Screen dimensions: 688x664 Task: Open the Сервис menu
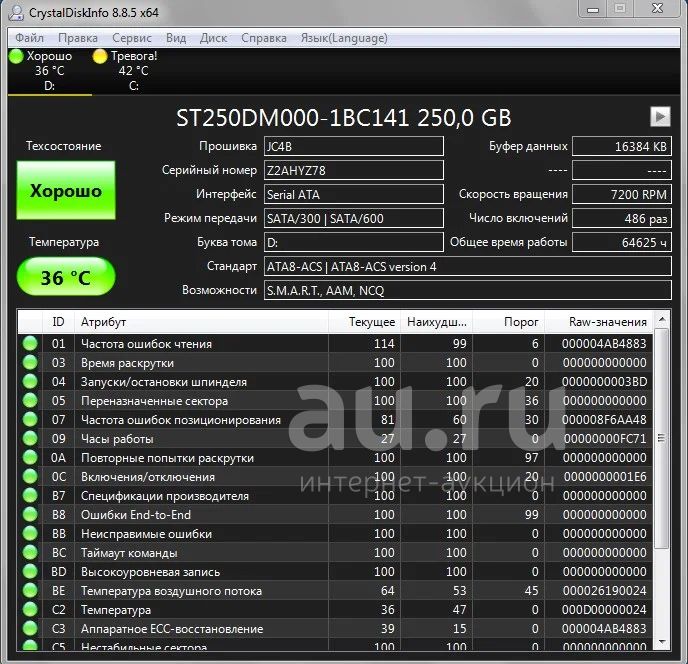pyautogui.click(x=132, y=38)
